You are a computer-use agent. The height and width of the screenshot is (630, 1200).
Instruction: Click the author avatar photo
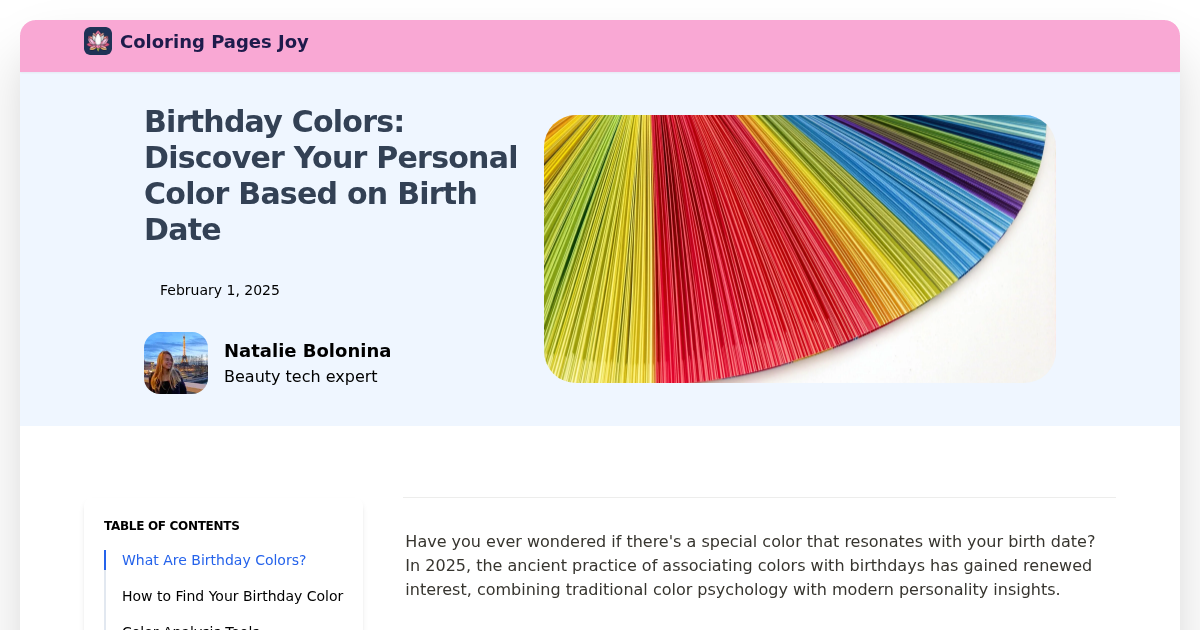(x=176, y=362)
